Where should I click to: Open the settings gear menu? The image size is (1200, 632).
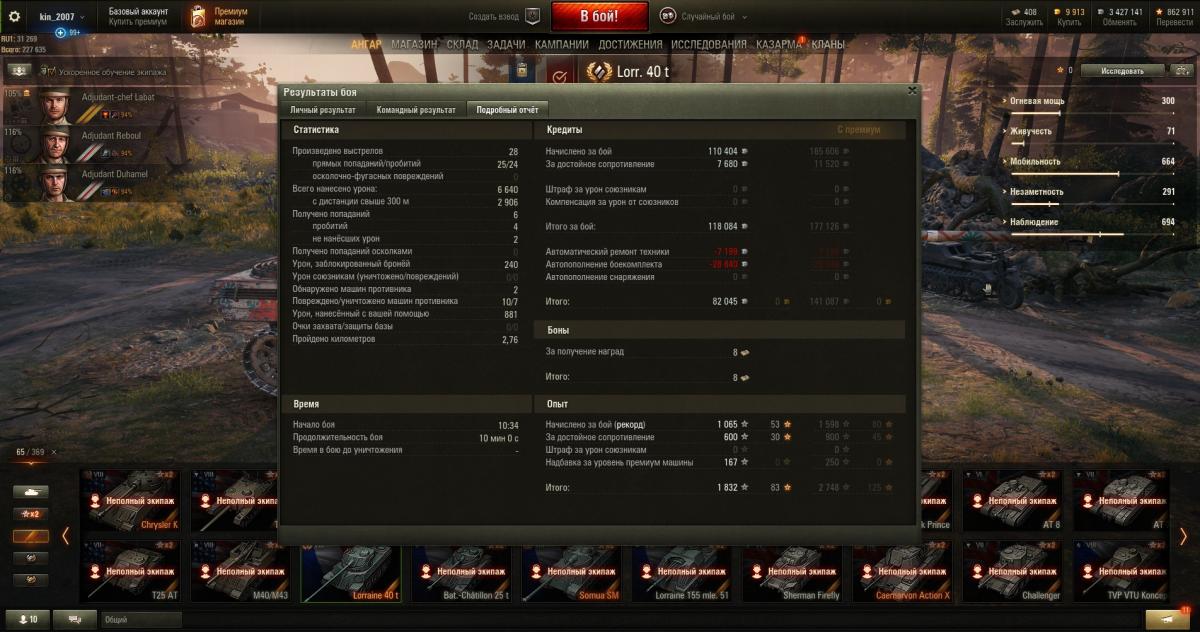point(14,17)
